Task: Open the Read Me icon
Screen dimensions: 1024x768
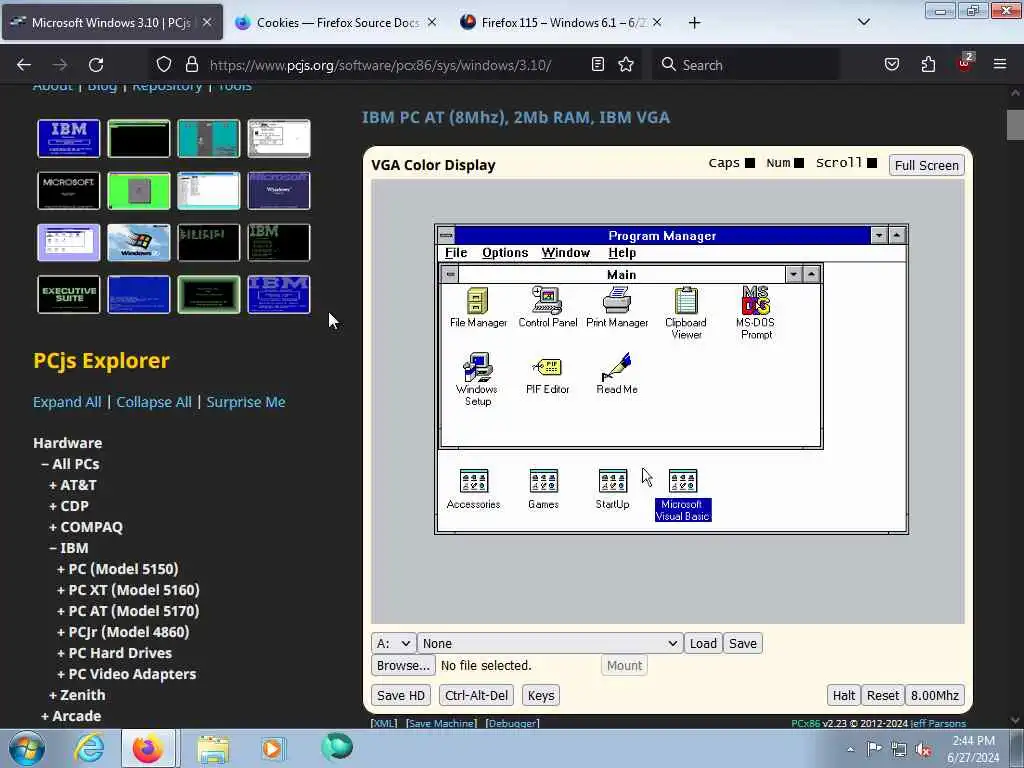Action: point(616,375)
